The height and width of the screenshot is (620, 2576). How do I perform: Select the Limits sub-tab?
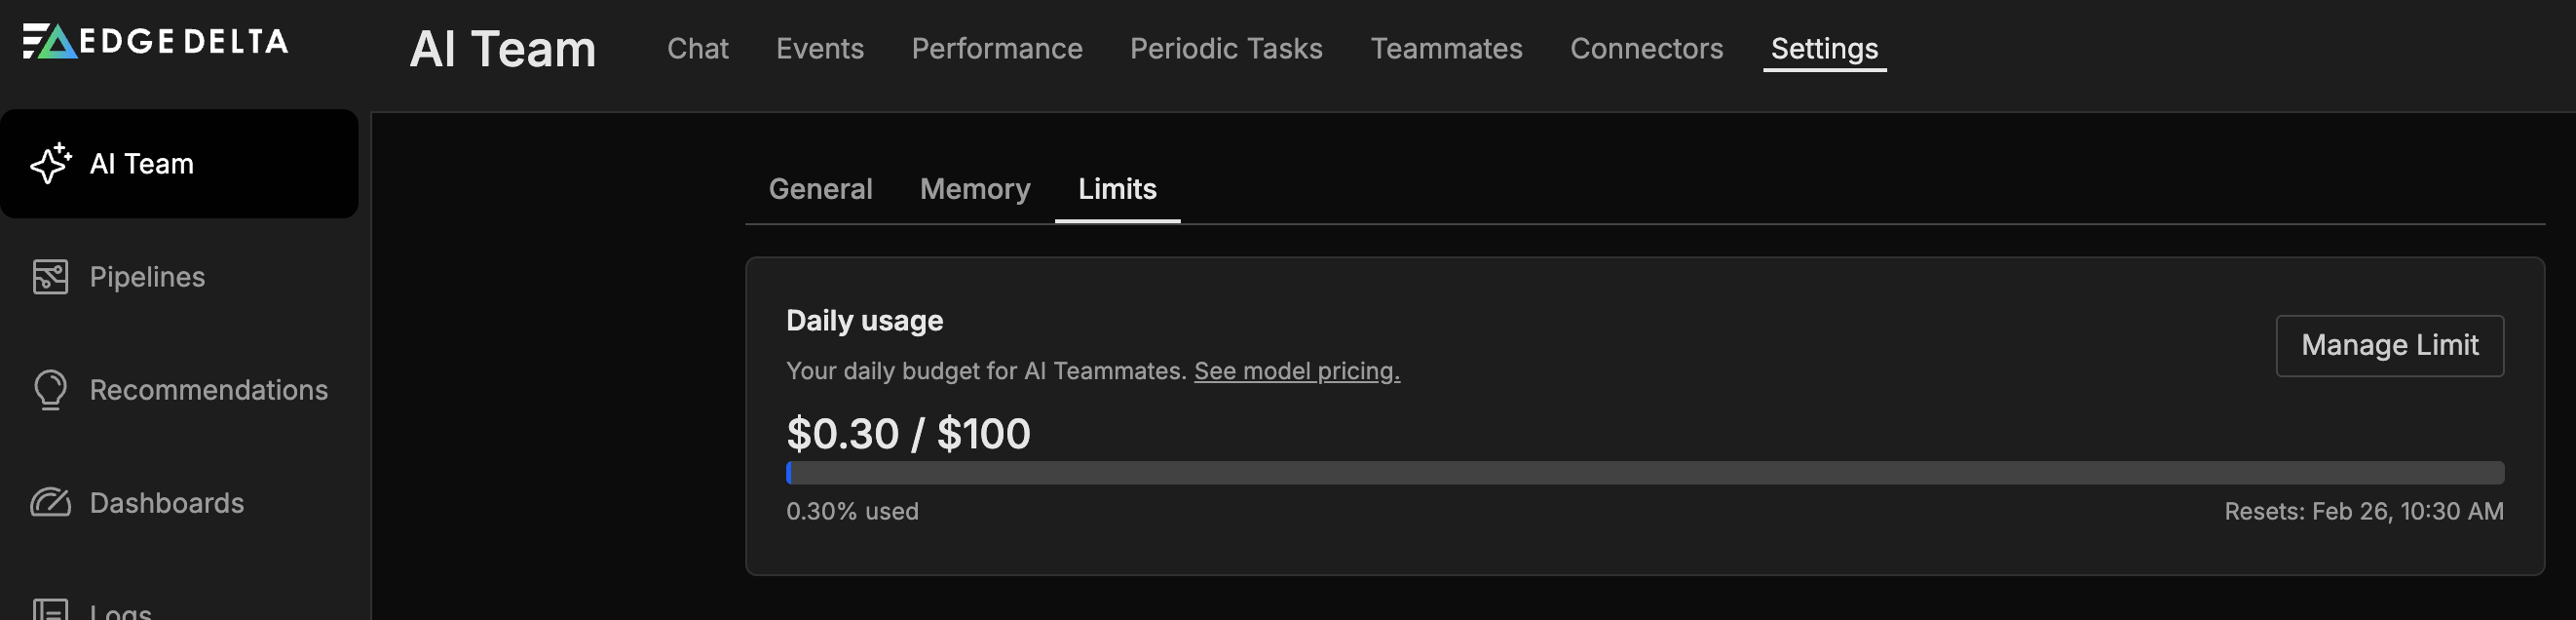coord(1117,189)
